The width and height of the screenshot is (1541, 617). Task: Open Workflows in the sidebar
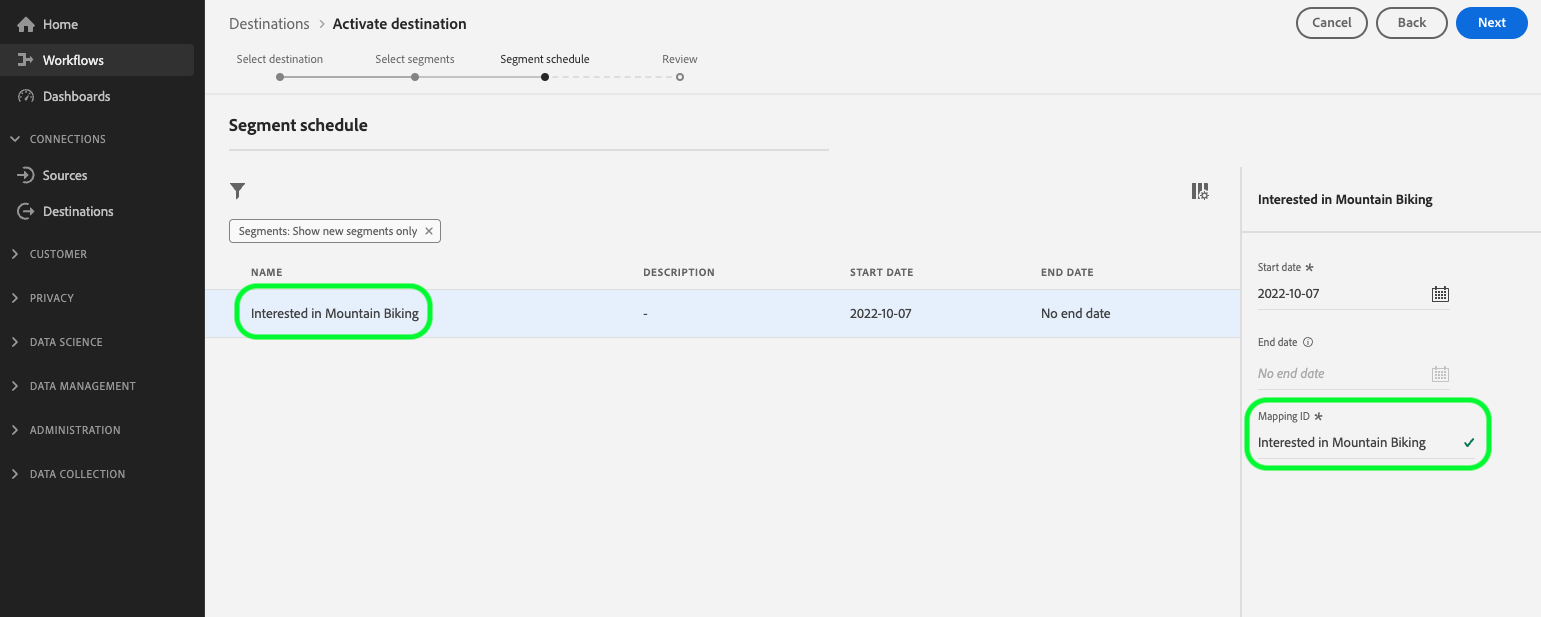tap(98, 60)
